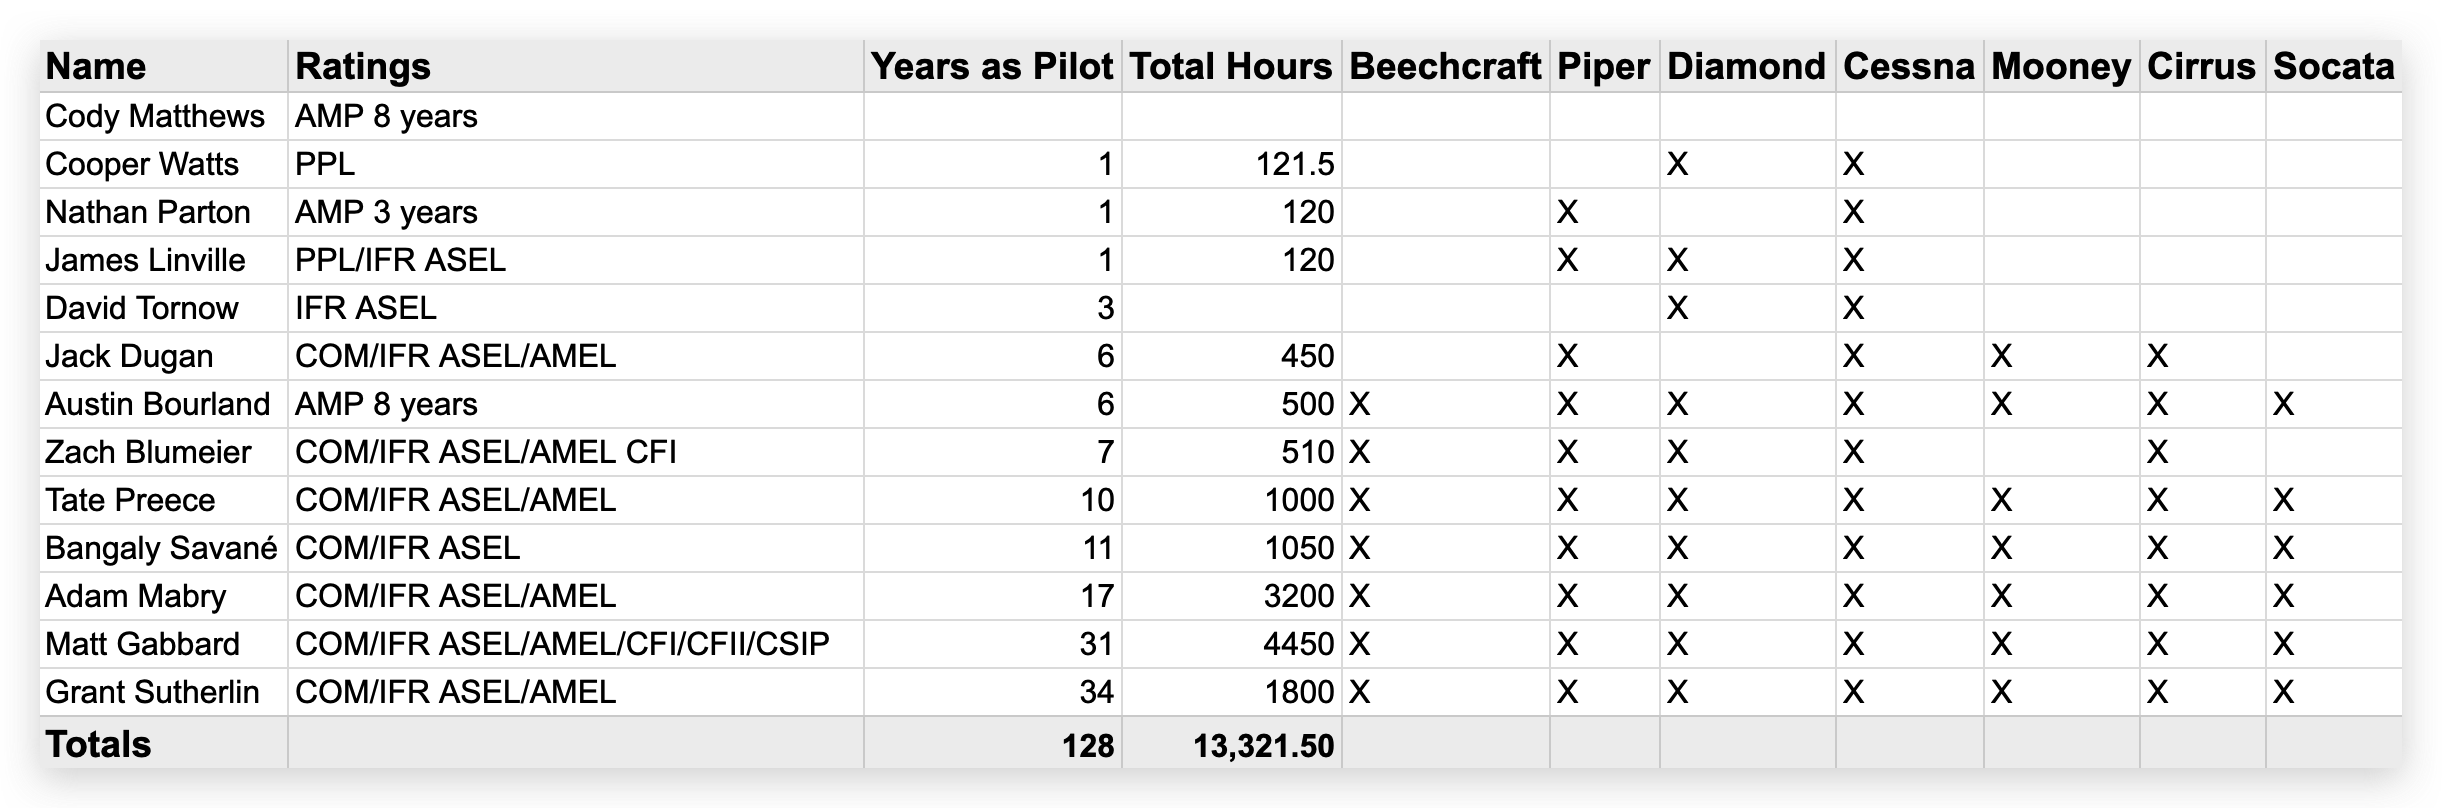Select David Tornow's empty Total Hours cell
Image resolution: width=2442 pixels, height=808 pixels.
point(1232,308)
